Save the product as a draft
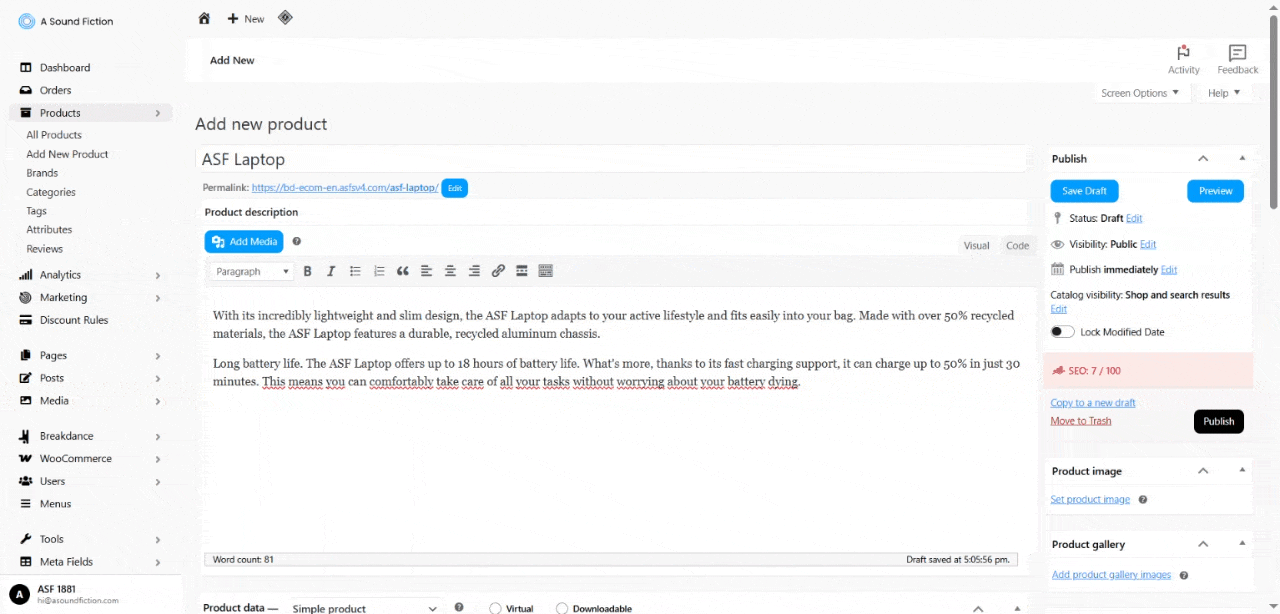The height and width of the screenshot is (614, 1280). click(x=1084, y=190)
